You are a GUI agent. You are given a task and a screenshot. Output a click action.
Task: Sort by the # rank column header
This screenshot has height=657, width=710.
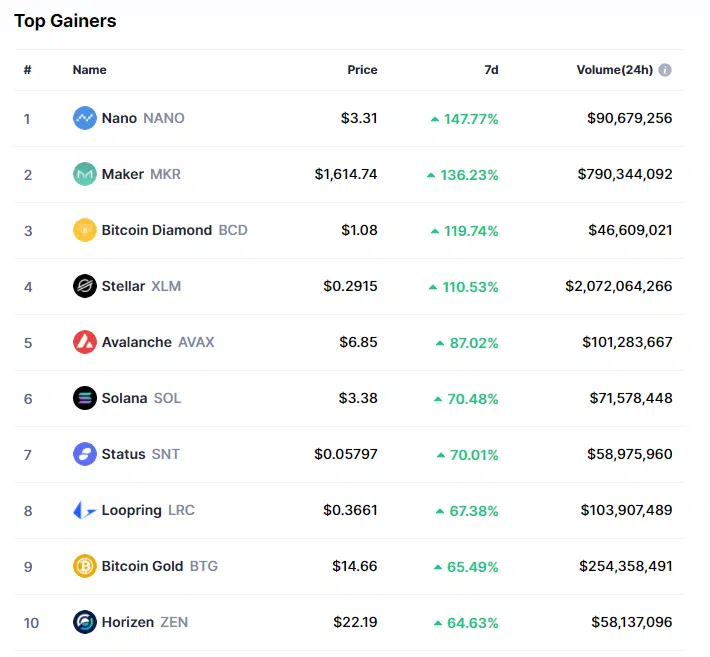click(28, 70)
